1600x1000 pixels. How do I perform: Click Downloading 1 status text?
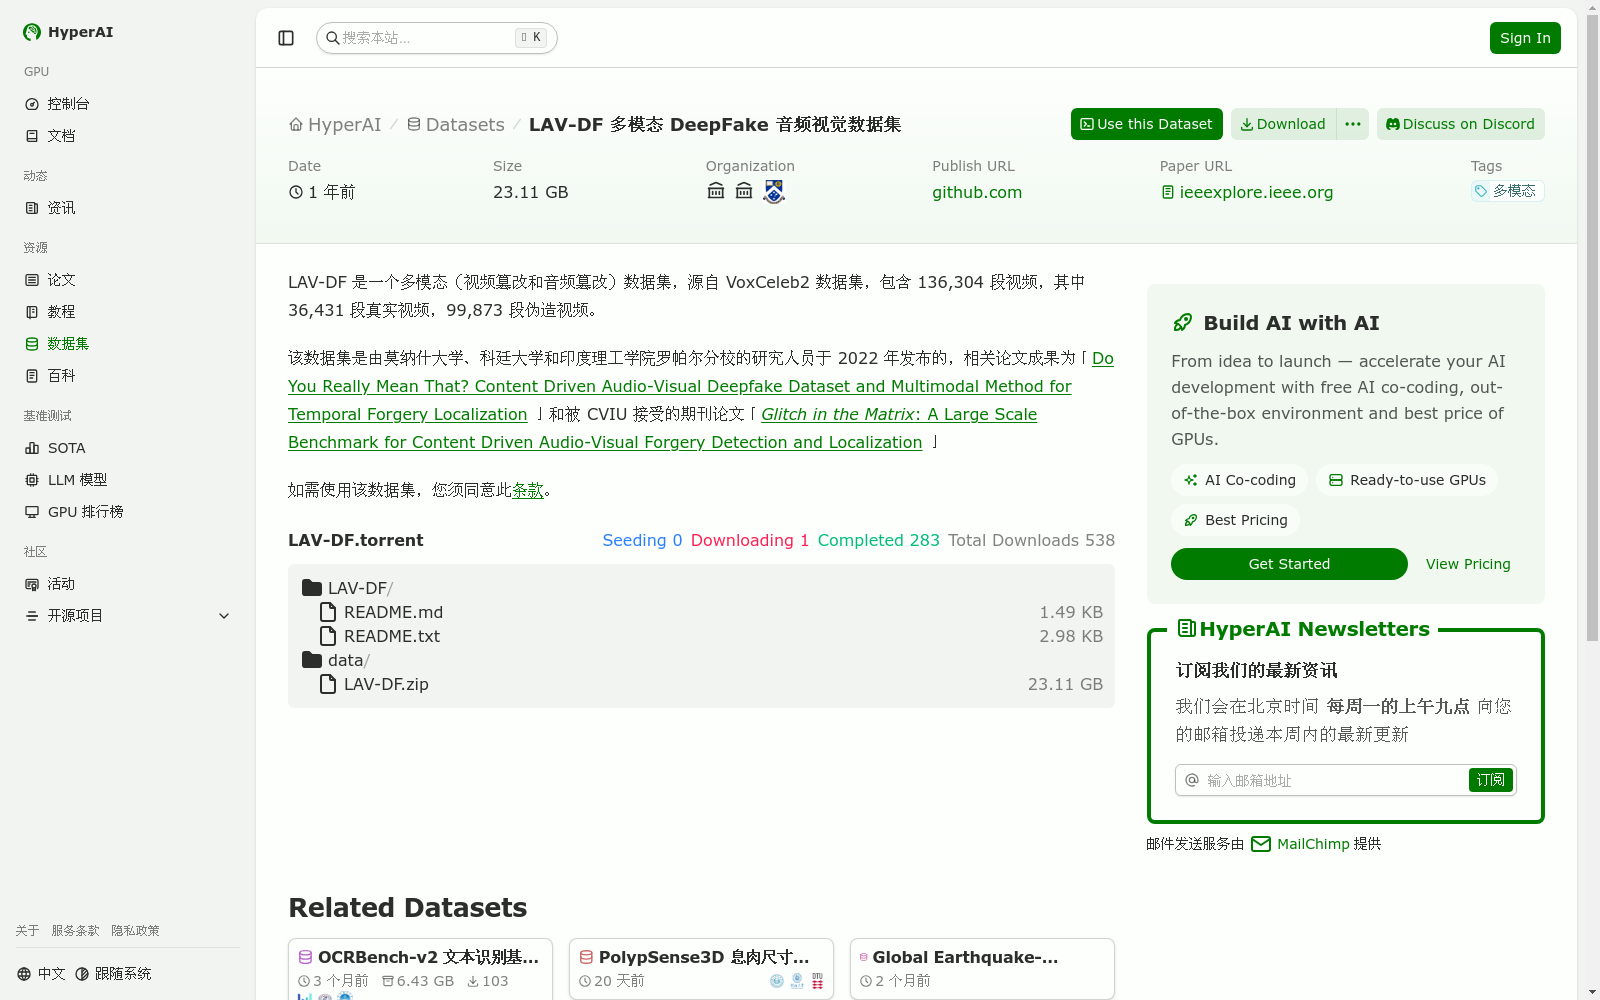click(x=750, y=540)
